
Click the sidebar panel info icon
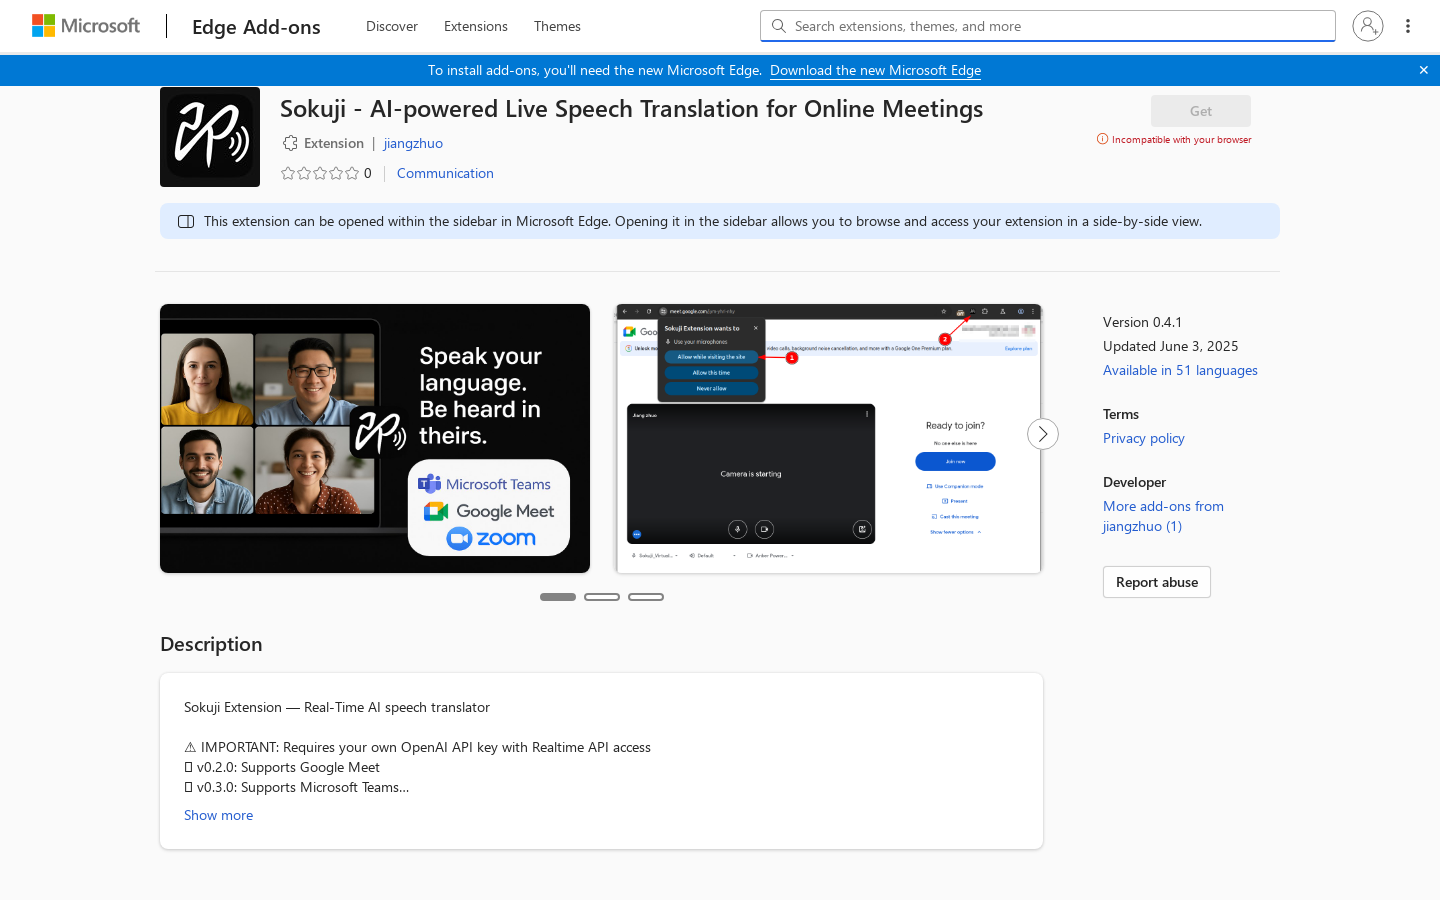point(186,221)
